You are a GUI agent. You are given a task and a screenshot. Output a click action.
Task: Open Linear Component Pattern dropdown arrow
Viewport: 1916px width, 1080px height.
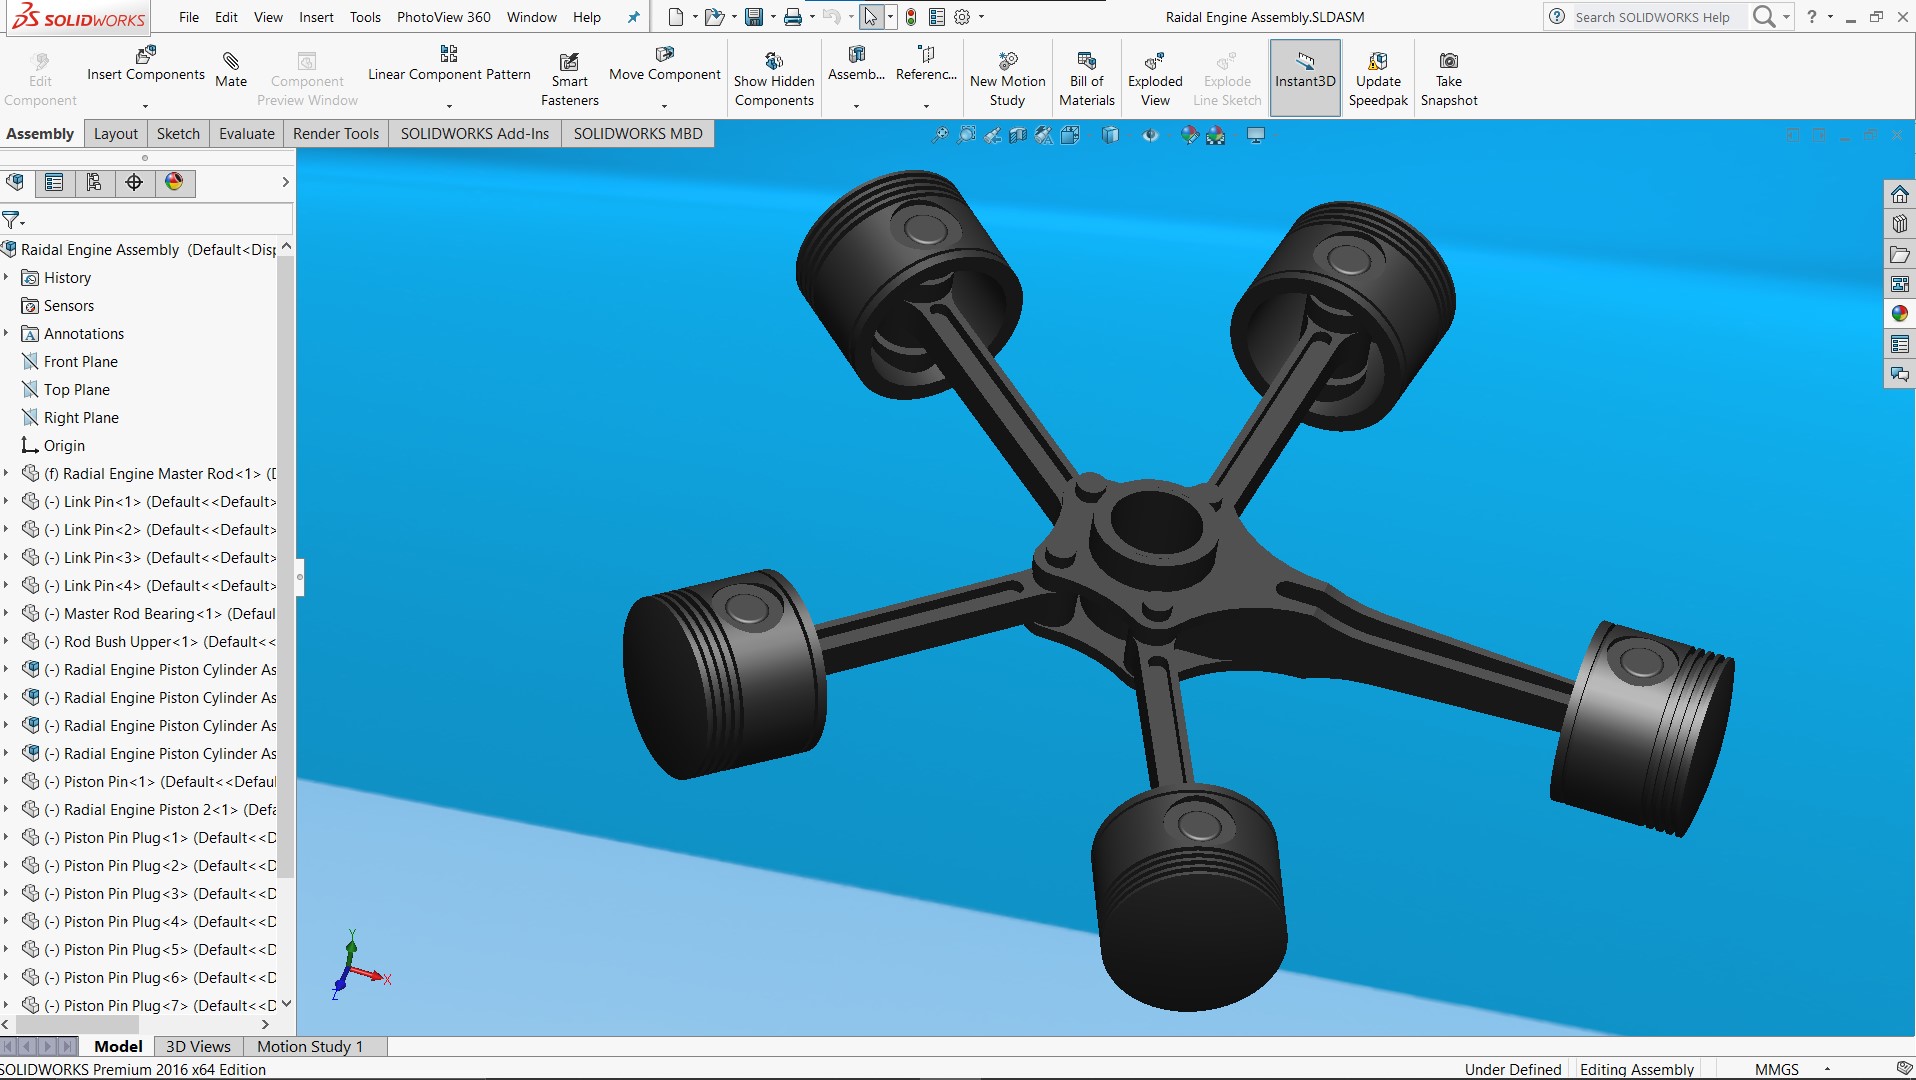(x=449, y=106)
